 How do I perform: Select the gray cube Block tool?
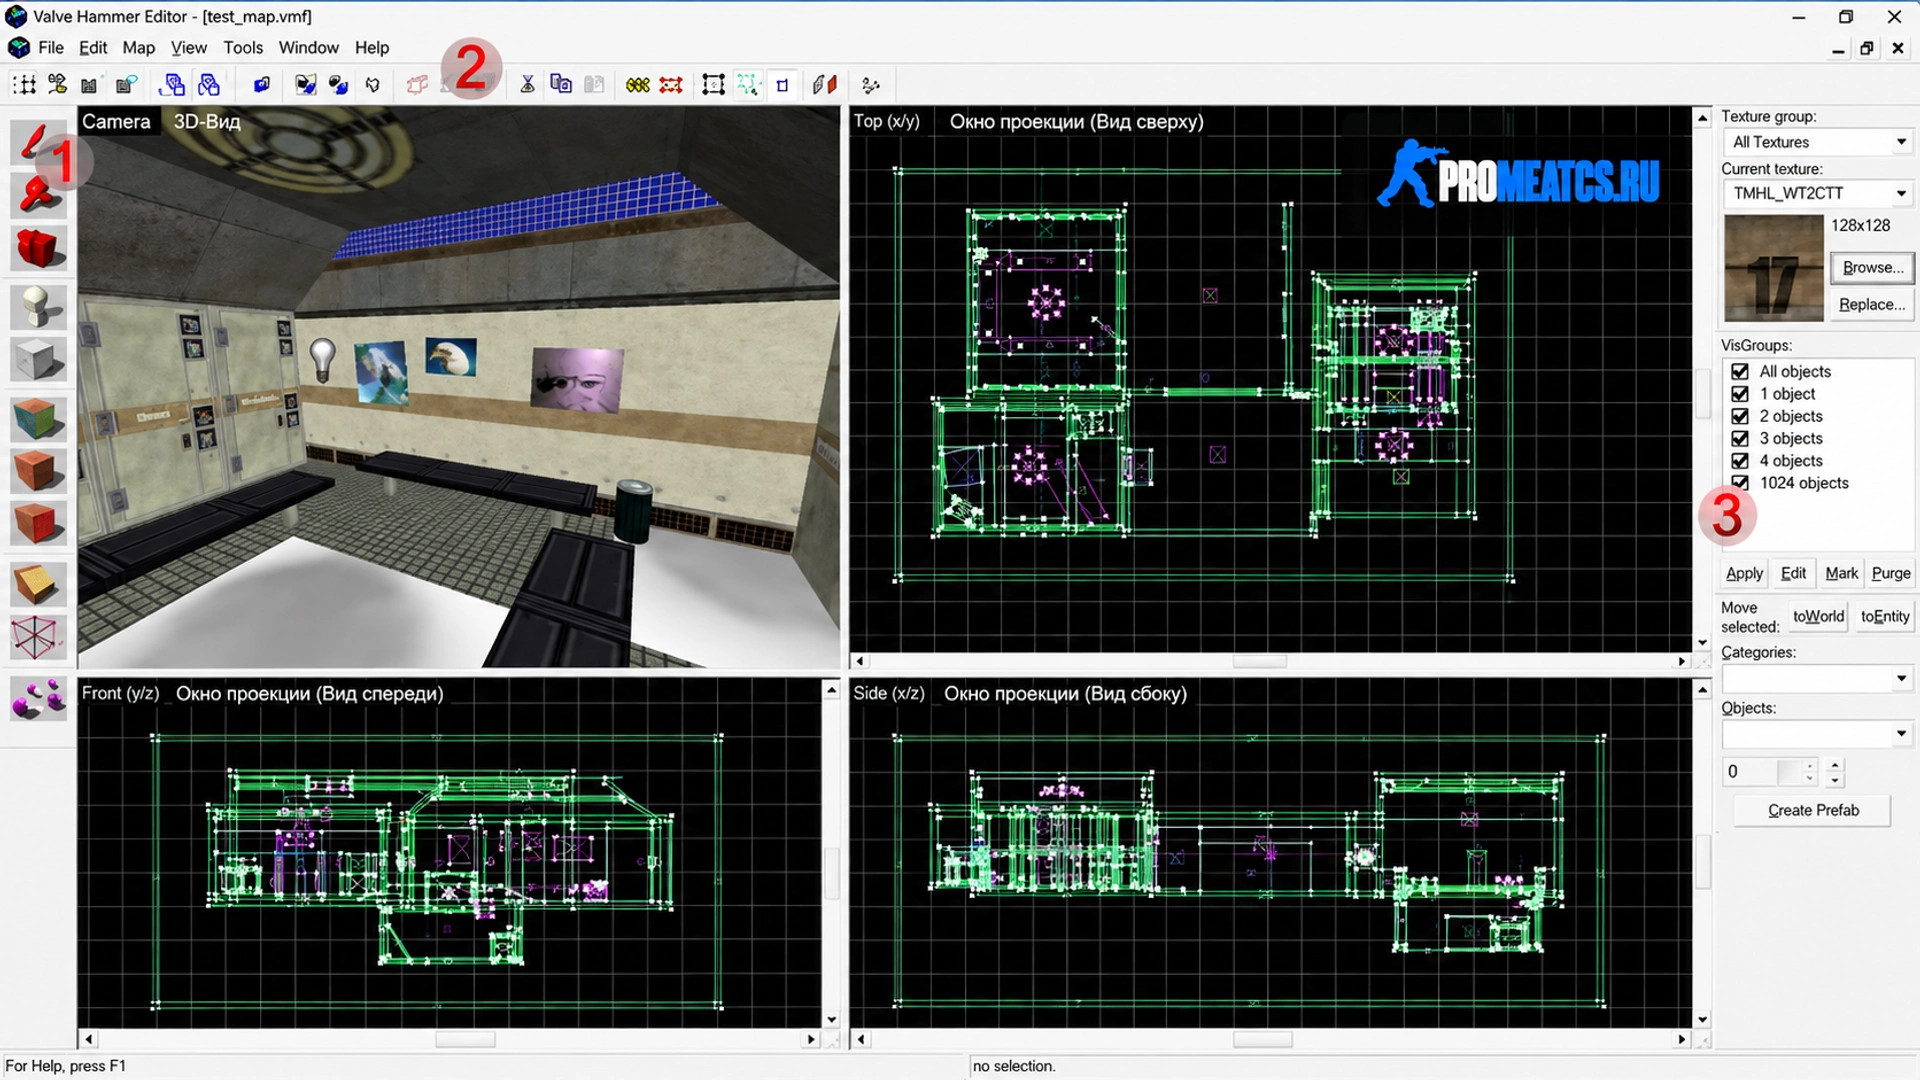click(38, 359)
